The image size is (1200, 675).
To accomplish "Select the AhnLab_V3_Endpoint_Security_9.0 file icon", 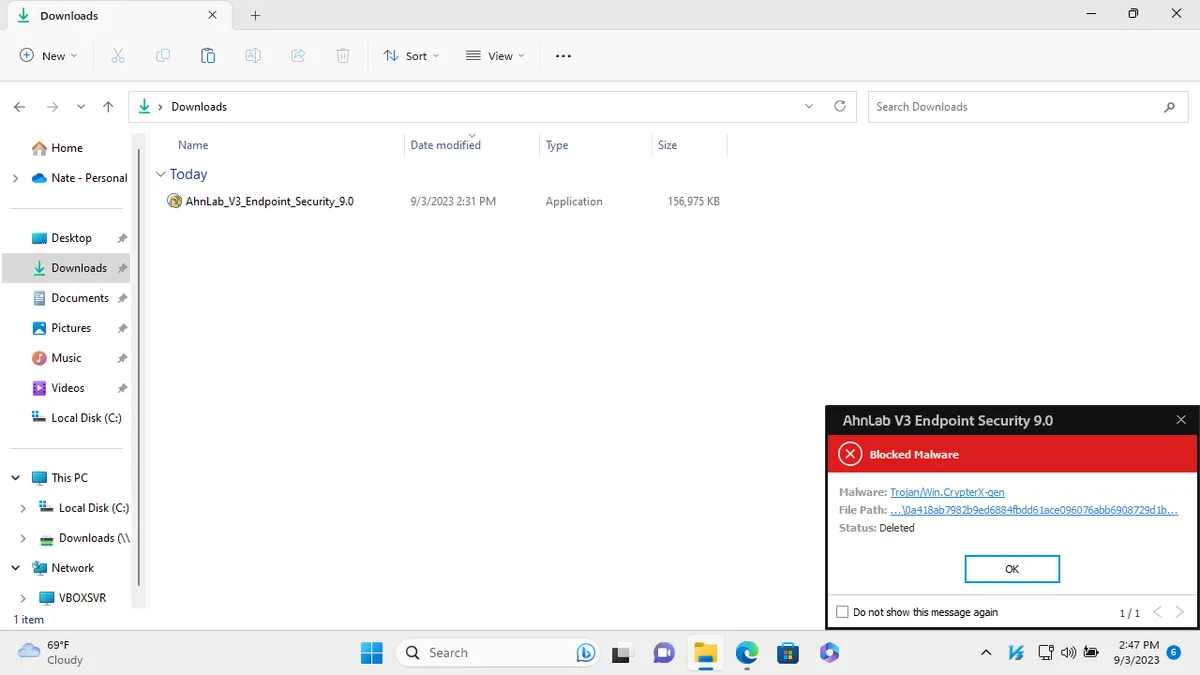I will coord(175,201).
